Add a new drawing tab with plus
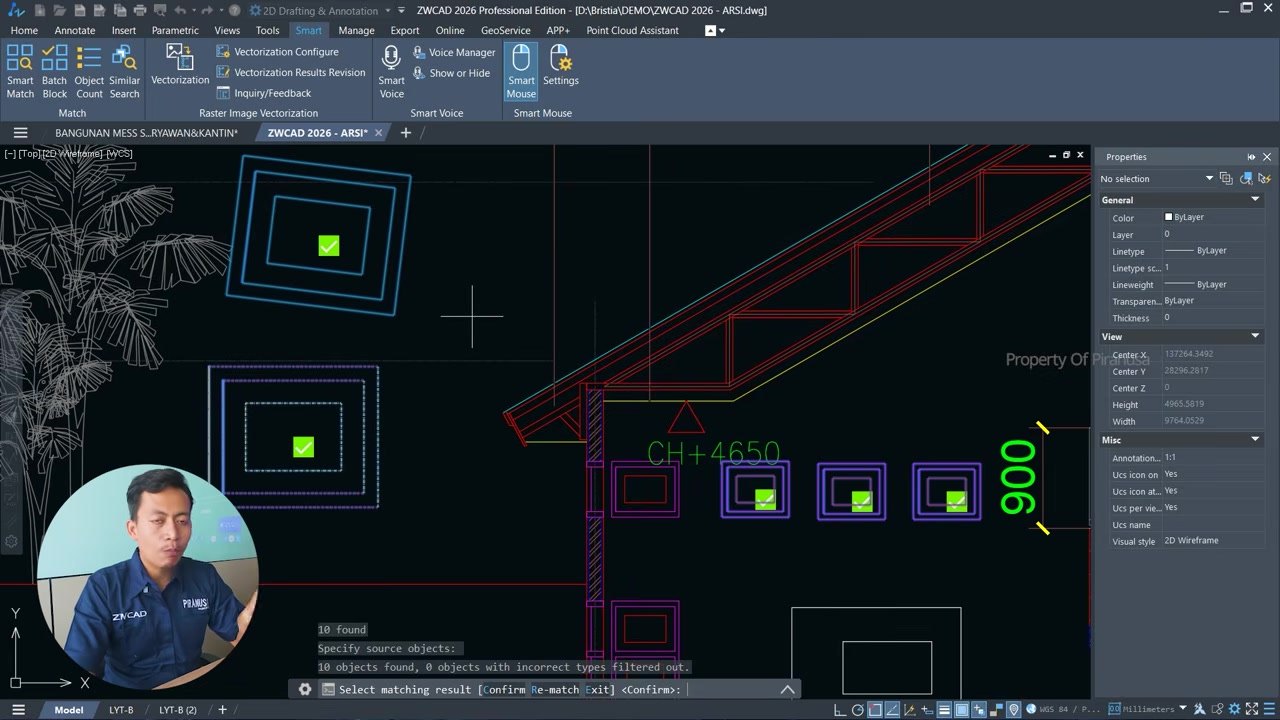1280x720 pixels. (x=406, y=133)
